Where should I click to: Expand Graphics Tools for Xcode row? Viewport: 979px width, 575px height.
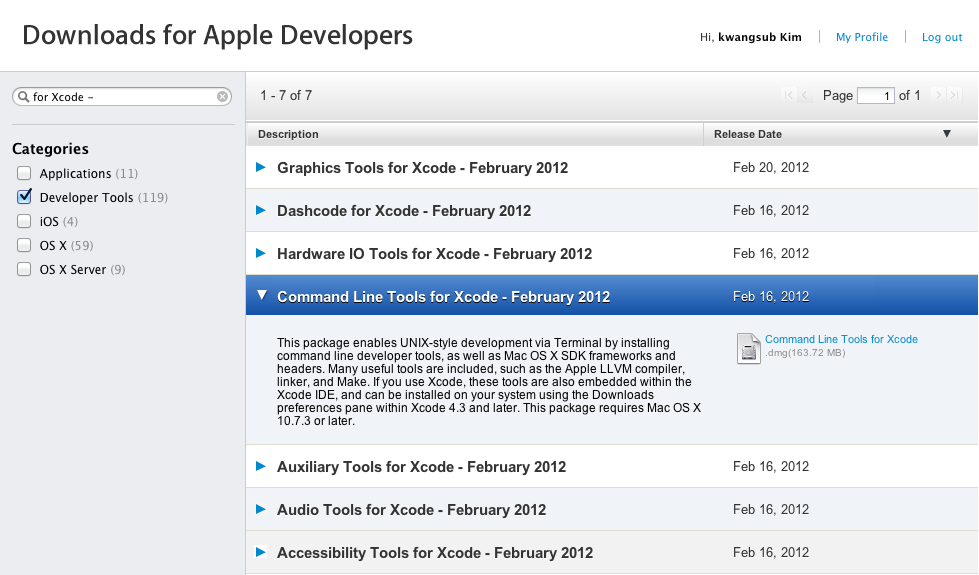tap(261, 167)
